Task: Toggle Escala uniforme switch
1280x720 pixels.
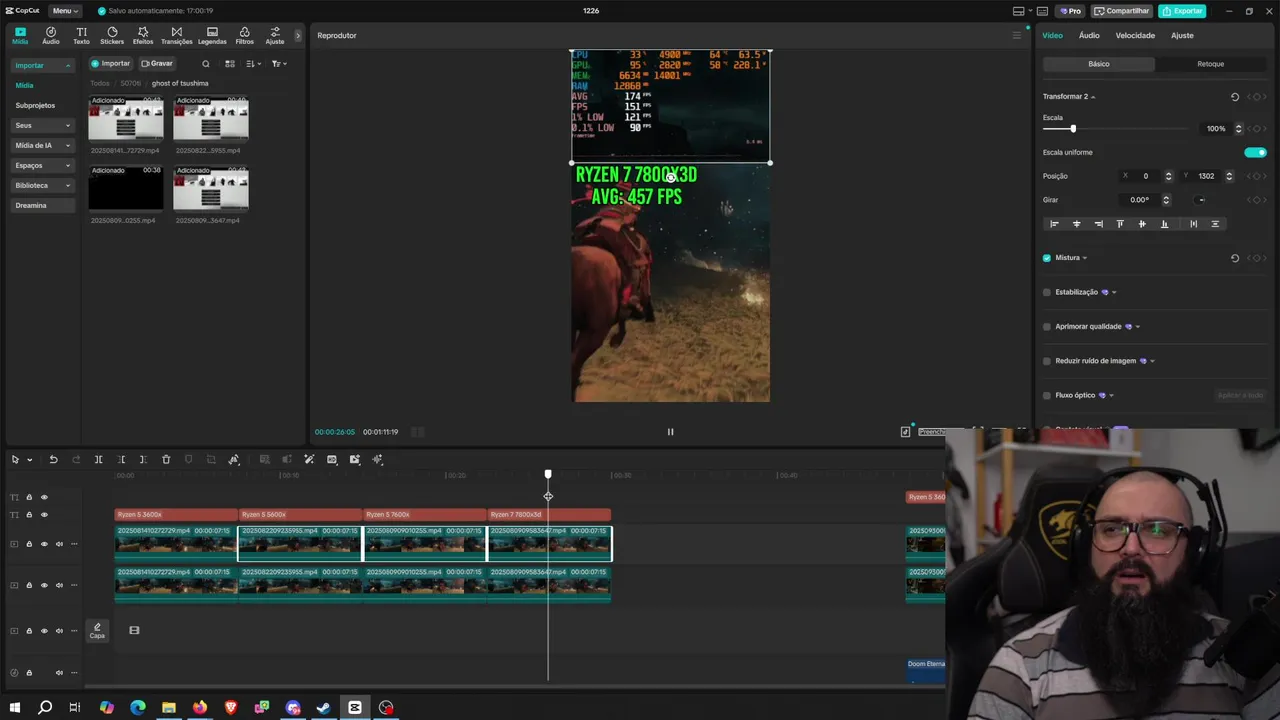Action: coord(1255,153)
